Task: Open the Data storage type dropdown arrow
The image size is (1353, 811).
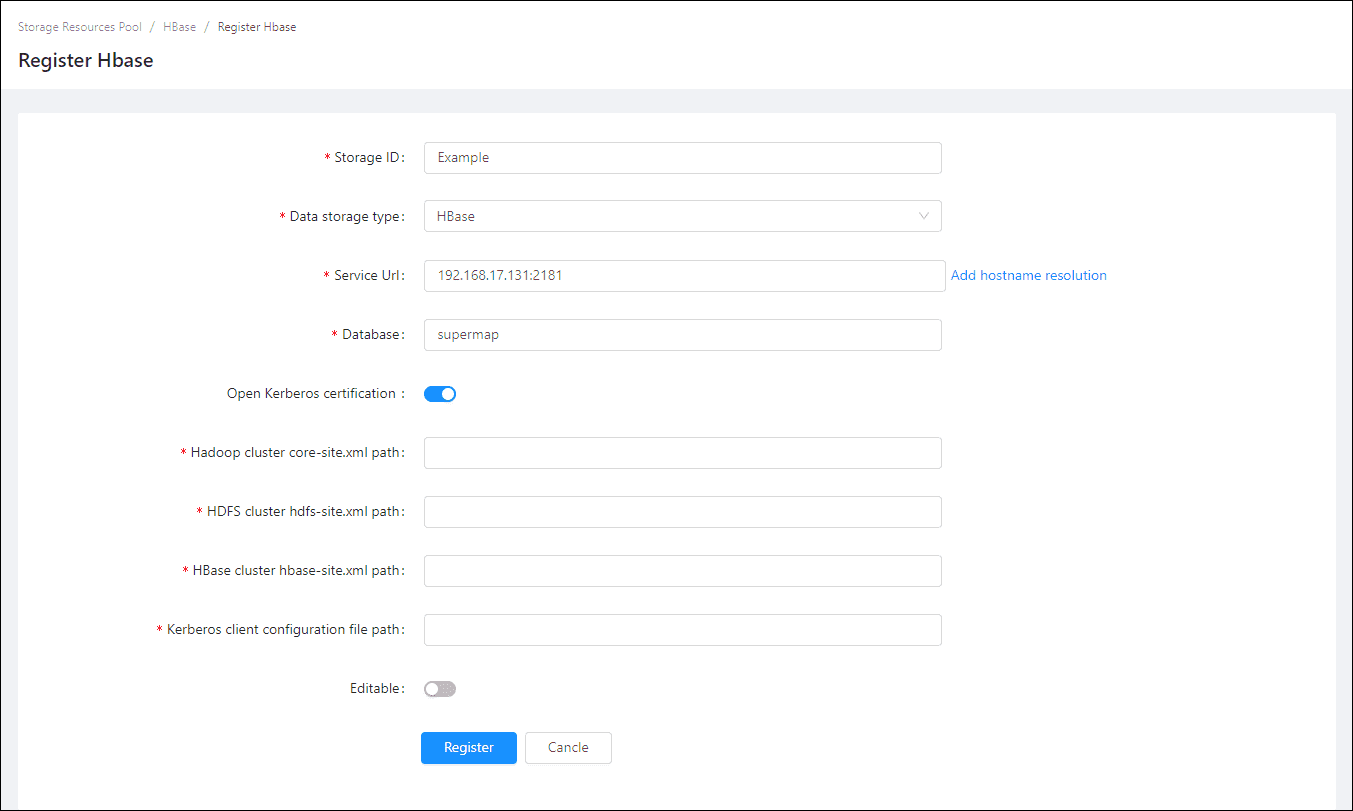Action: [923, 216]
